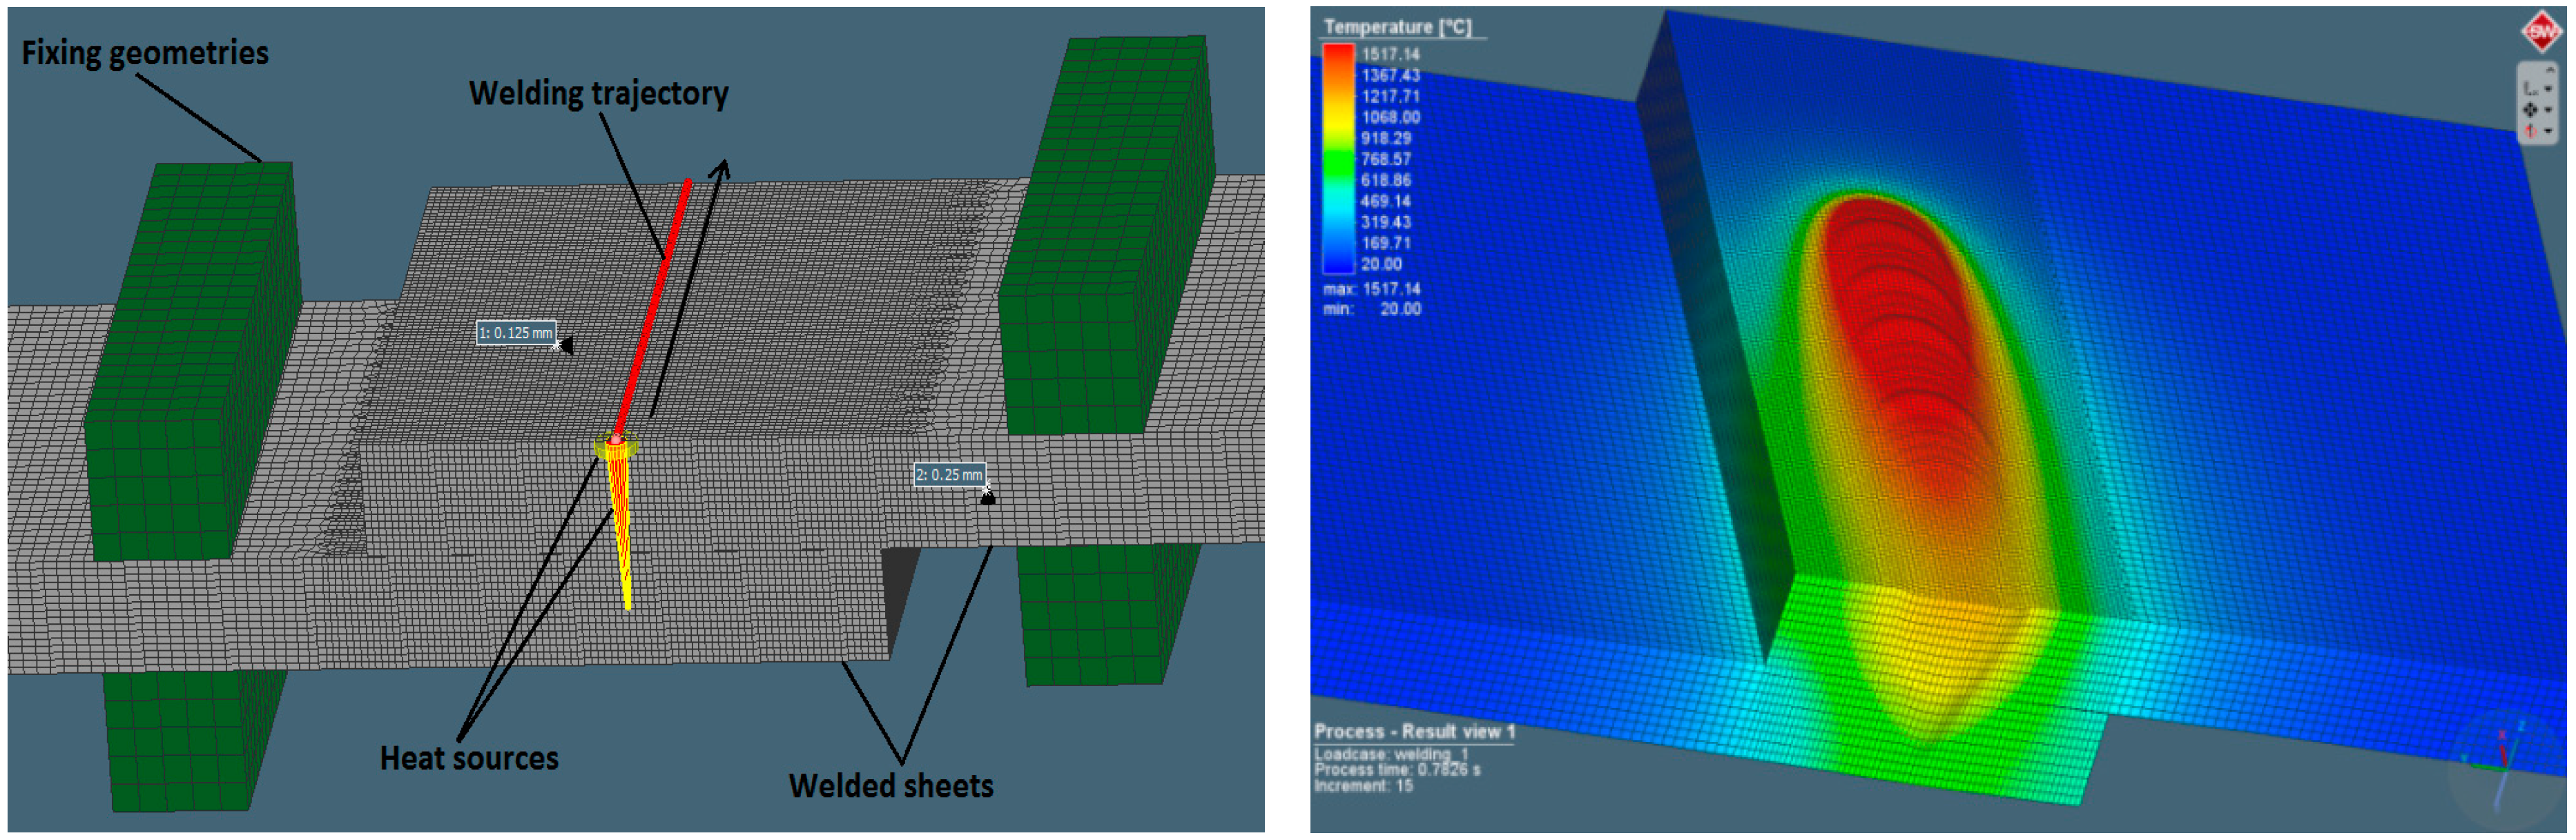Click the 'Process - Result view 1' title

pyautogui.click(x=1413, y=732)
